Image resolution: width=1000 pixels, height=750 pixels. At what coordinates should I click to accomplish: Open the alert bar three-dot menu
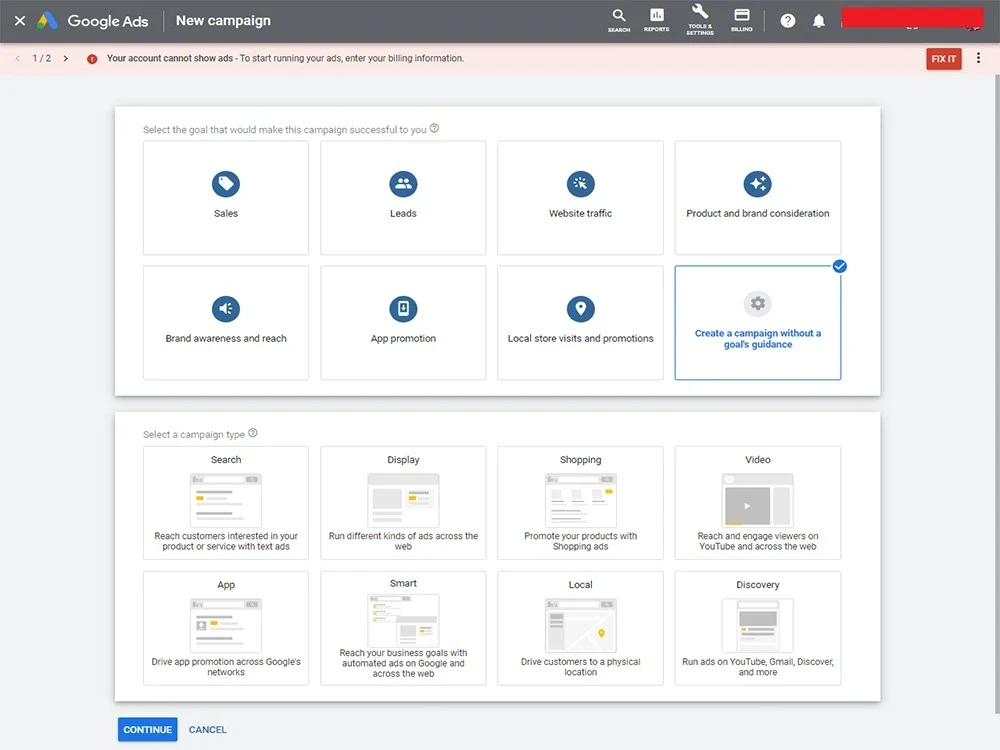[978, 58]
